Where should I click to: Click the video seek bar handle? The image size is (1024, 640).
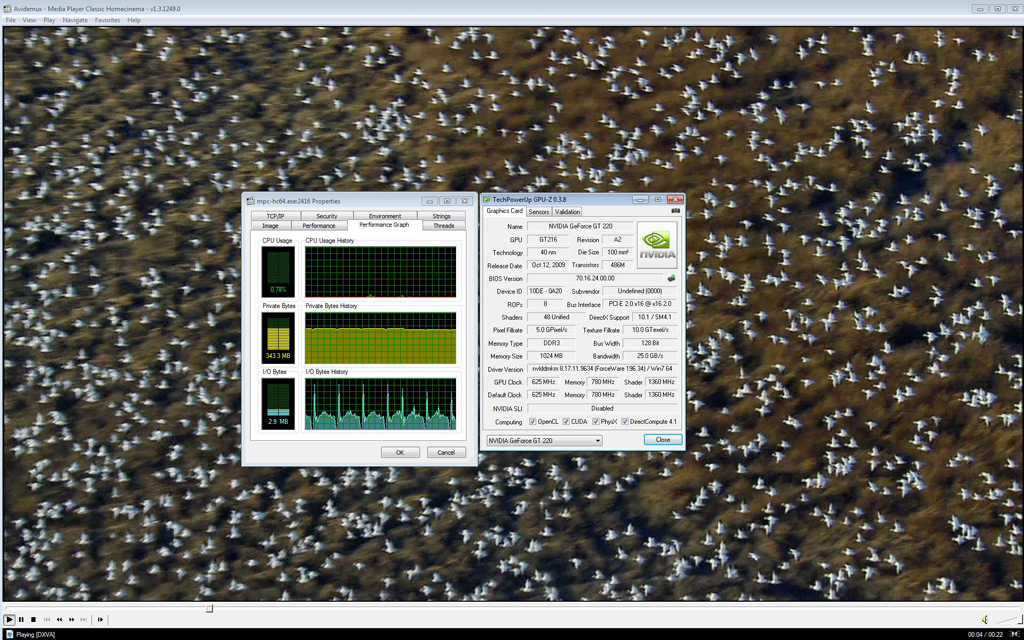[209, 608]
